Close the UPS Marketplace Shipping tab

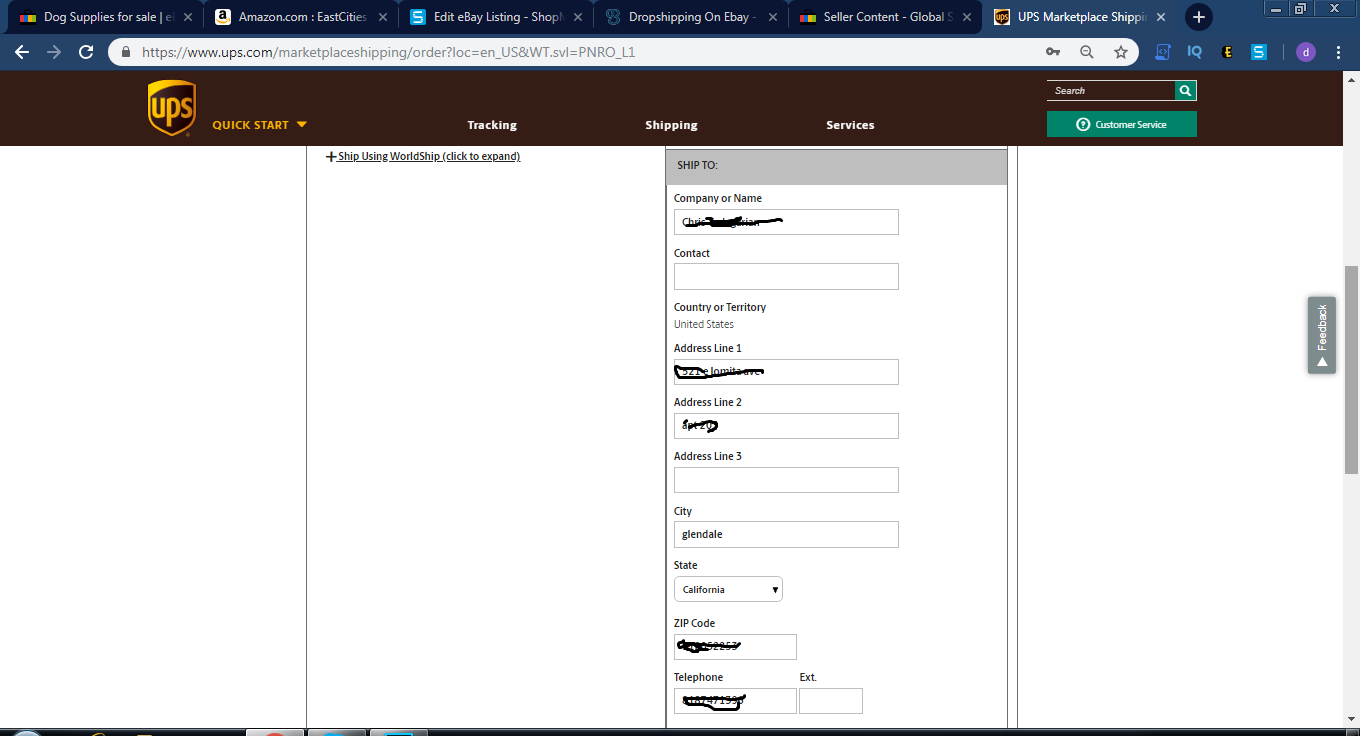pos(1161,17)
